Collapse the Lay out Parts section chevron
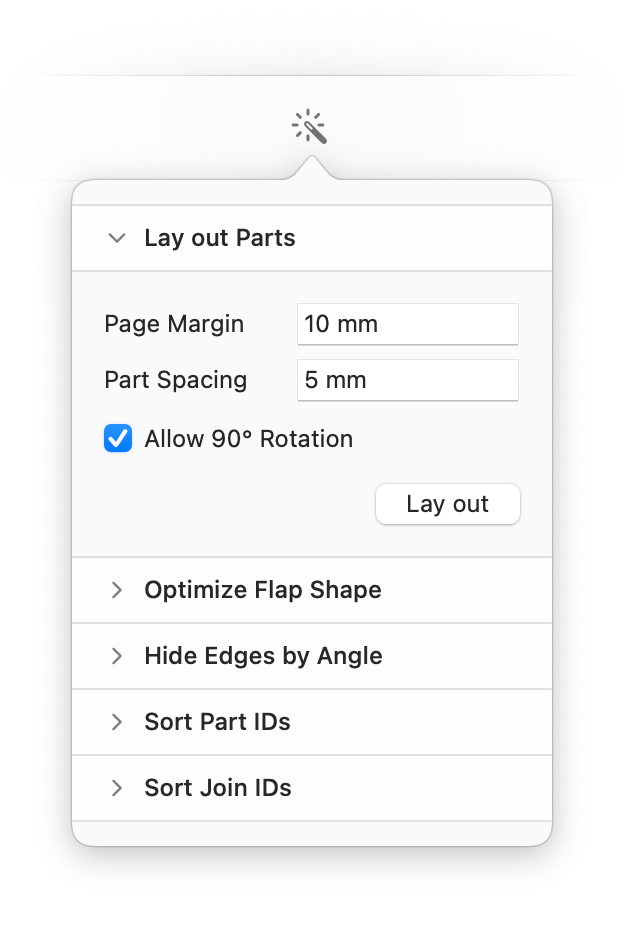 coord(117,238)
